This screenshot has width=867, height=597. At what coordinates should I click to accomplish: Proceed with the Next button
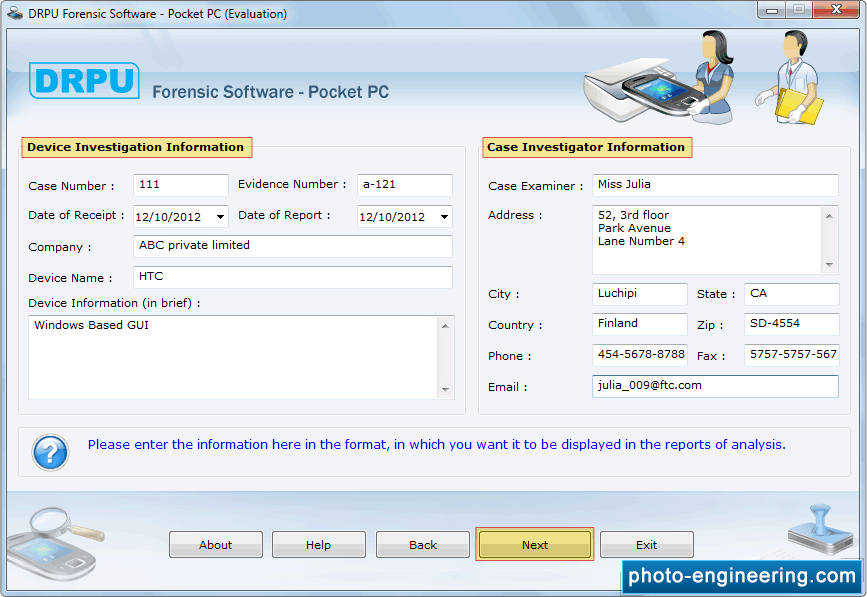(535, 545)
